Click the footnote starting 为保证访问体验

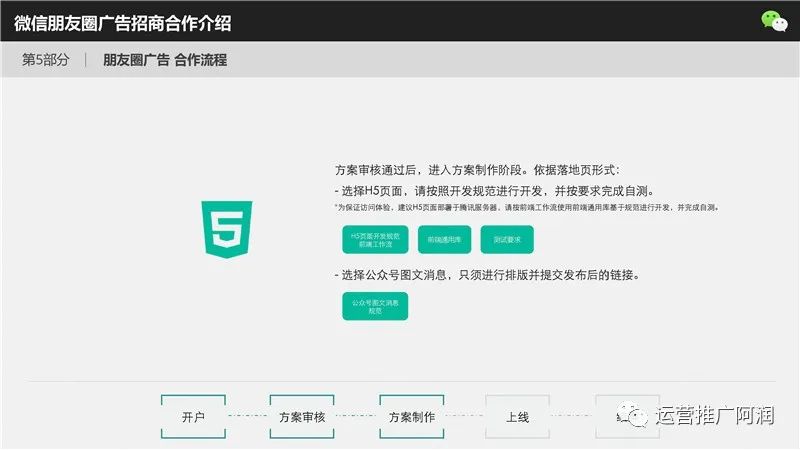point(527,208)
